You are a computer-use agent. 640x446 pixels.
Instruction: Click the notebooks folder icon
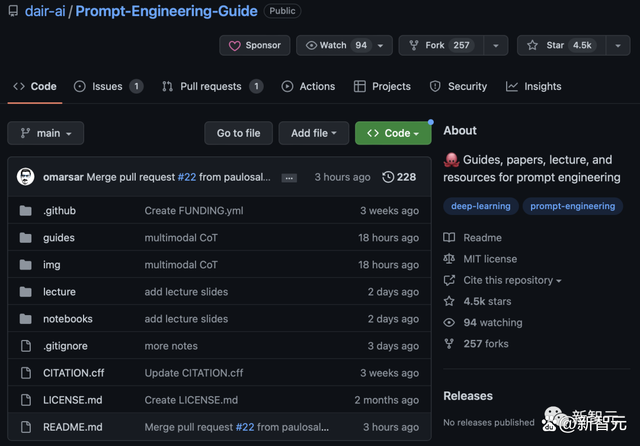click(x=25, y=319)
